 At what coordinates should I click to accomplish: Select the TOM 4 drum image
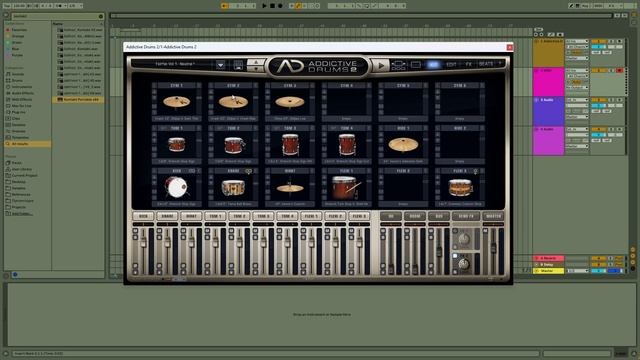pos(347,144)
